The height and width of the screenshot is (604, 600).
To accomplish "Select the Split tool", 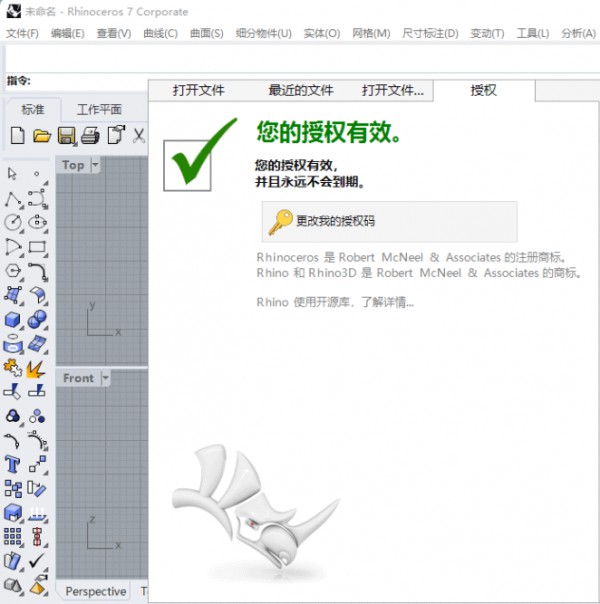I will [x=37, y=391].
